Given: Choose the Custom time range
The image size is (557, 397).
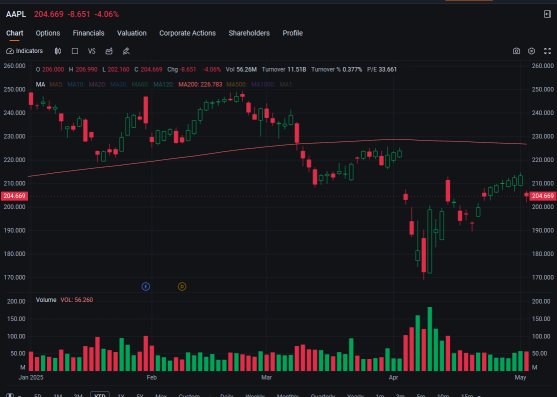Looking at the screenshot, I should pyautogui.click(x=189, y=395).
